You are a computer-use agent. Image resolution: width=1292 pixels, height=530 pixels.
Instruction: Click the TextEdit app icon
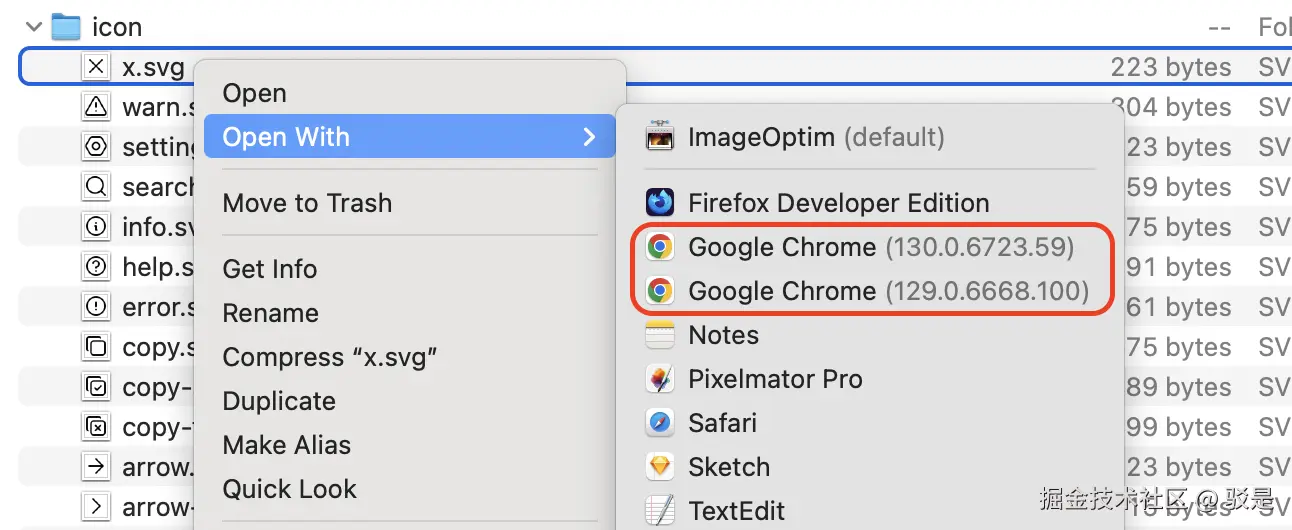(660, 510)
